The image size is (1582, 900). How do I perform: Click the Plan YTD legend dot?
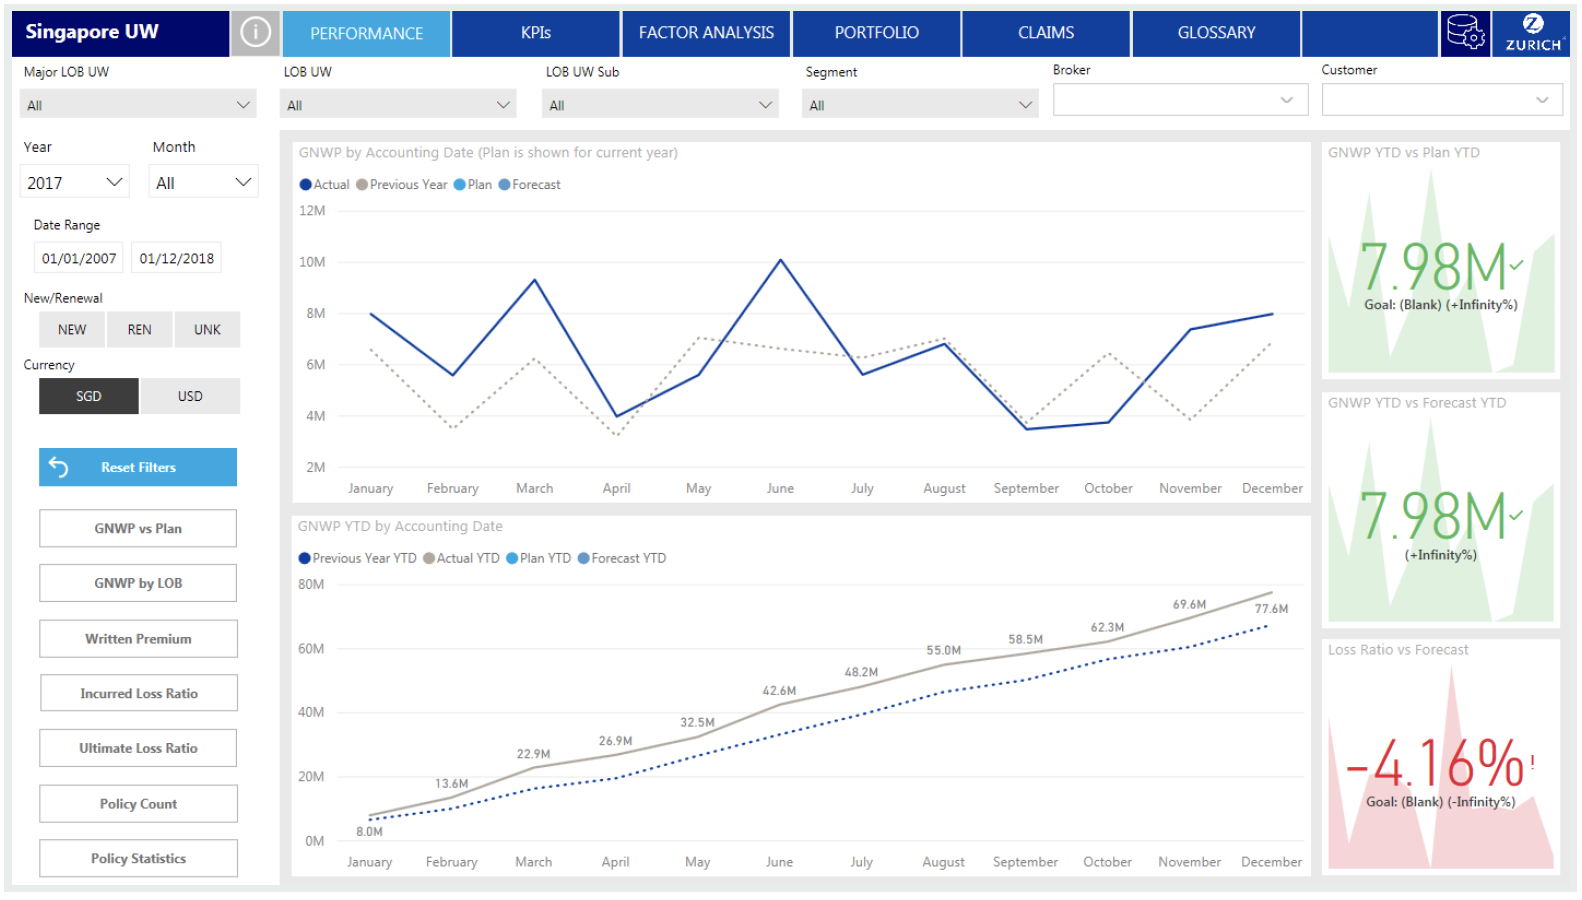[x=512, y=558]
